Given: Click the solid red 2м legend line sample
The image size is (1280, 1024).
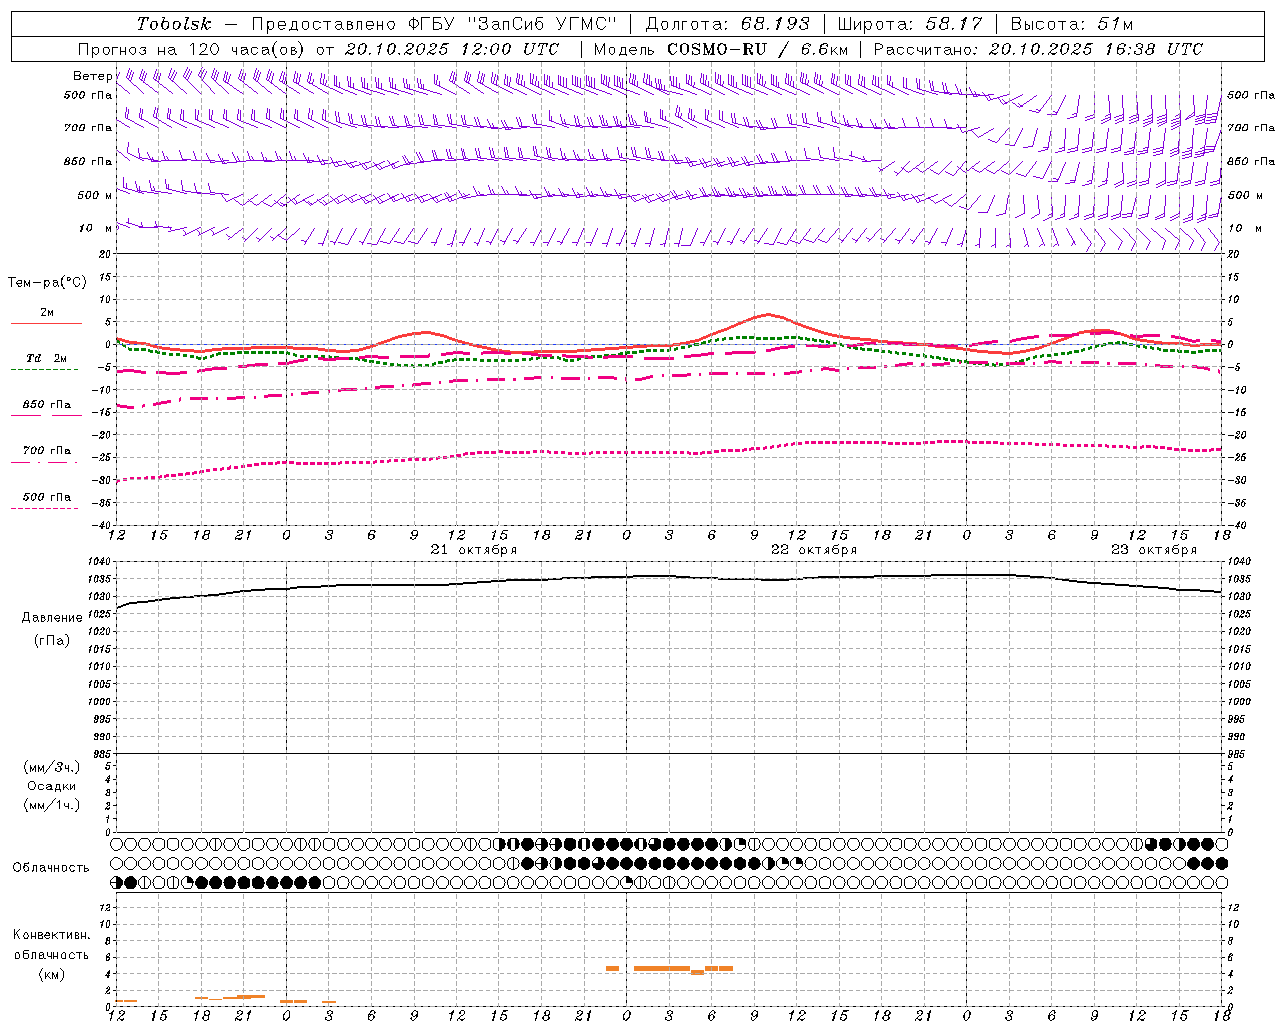Looking at the screenshot, I should 46,323.
